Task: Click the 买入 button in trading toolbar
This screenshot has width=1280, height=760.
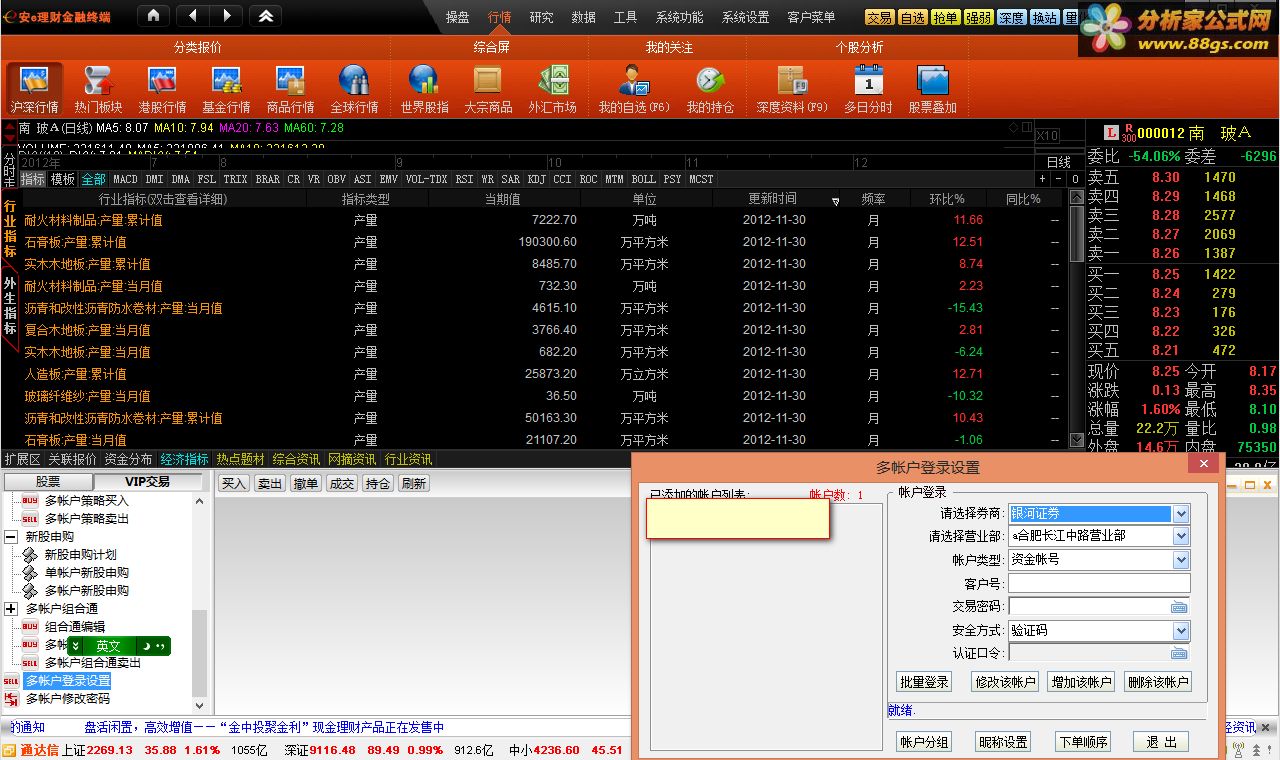Action: (234, 484)
